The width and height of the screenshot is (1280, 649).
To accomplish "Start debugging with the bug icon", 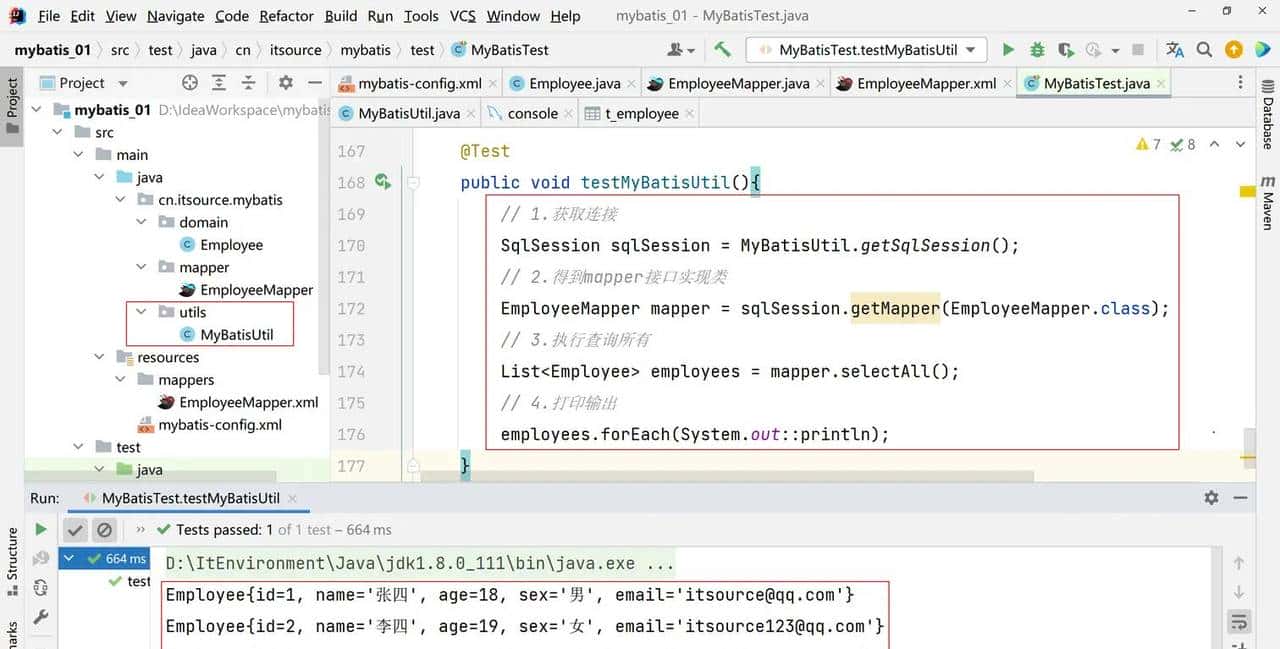I will (x=1037, y=50).
